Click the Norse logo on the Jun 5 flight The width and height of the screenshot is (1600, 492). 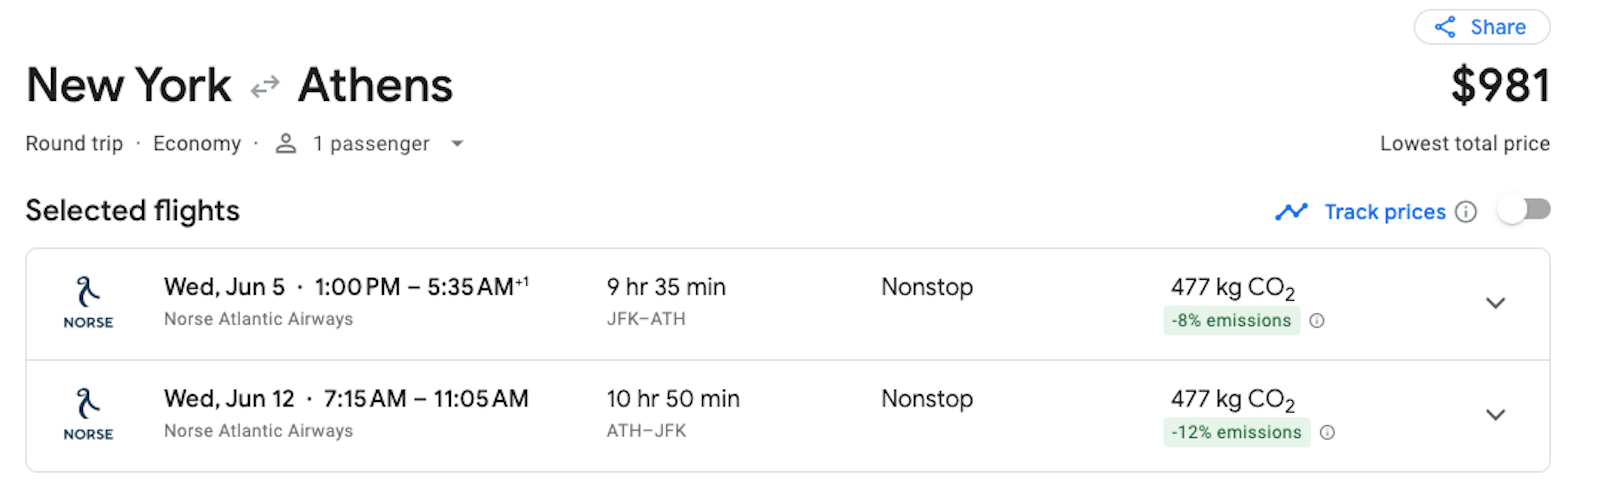[x=88, y=303]
